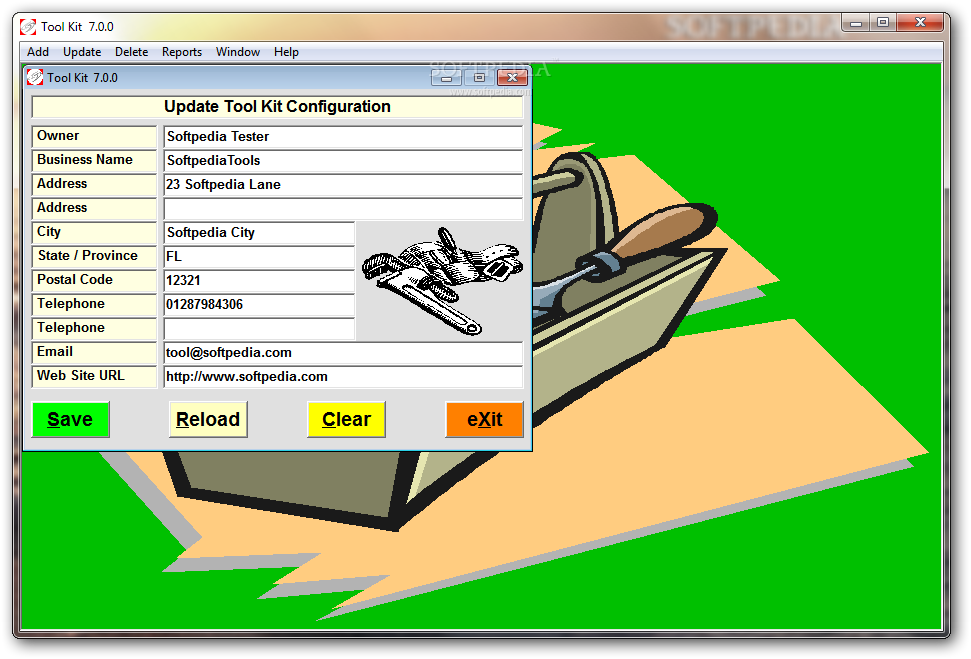Click the orange eXit button
The height and width of the screenshot is (659, 971).
pyautogui.click(x=484, y=419)
